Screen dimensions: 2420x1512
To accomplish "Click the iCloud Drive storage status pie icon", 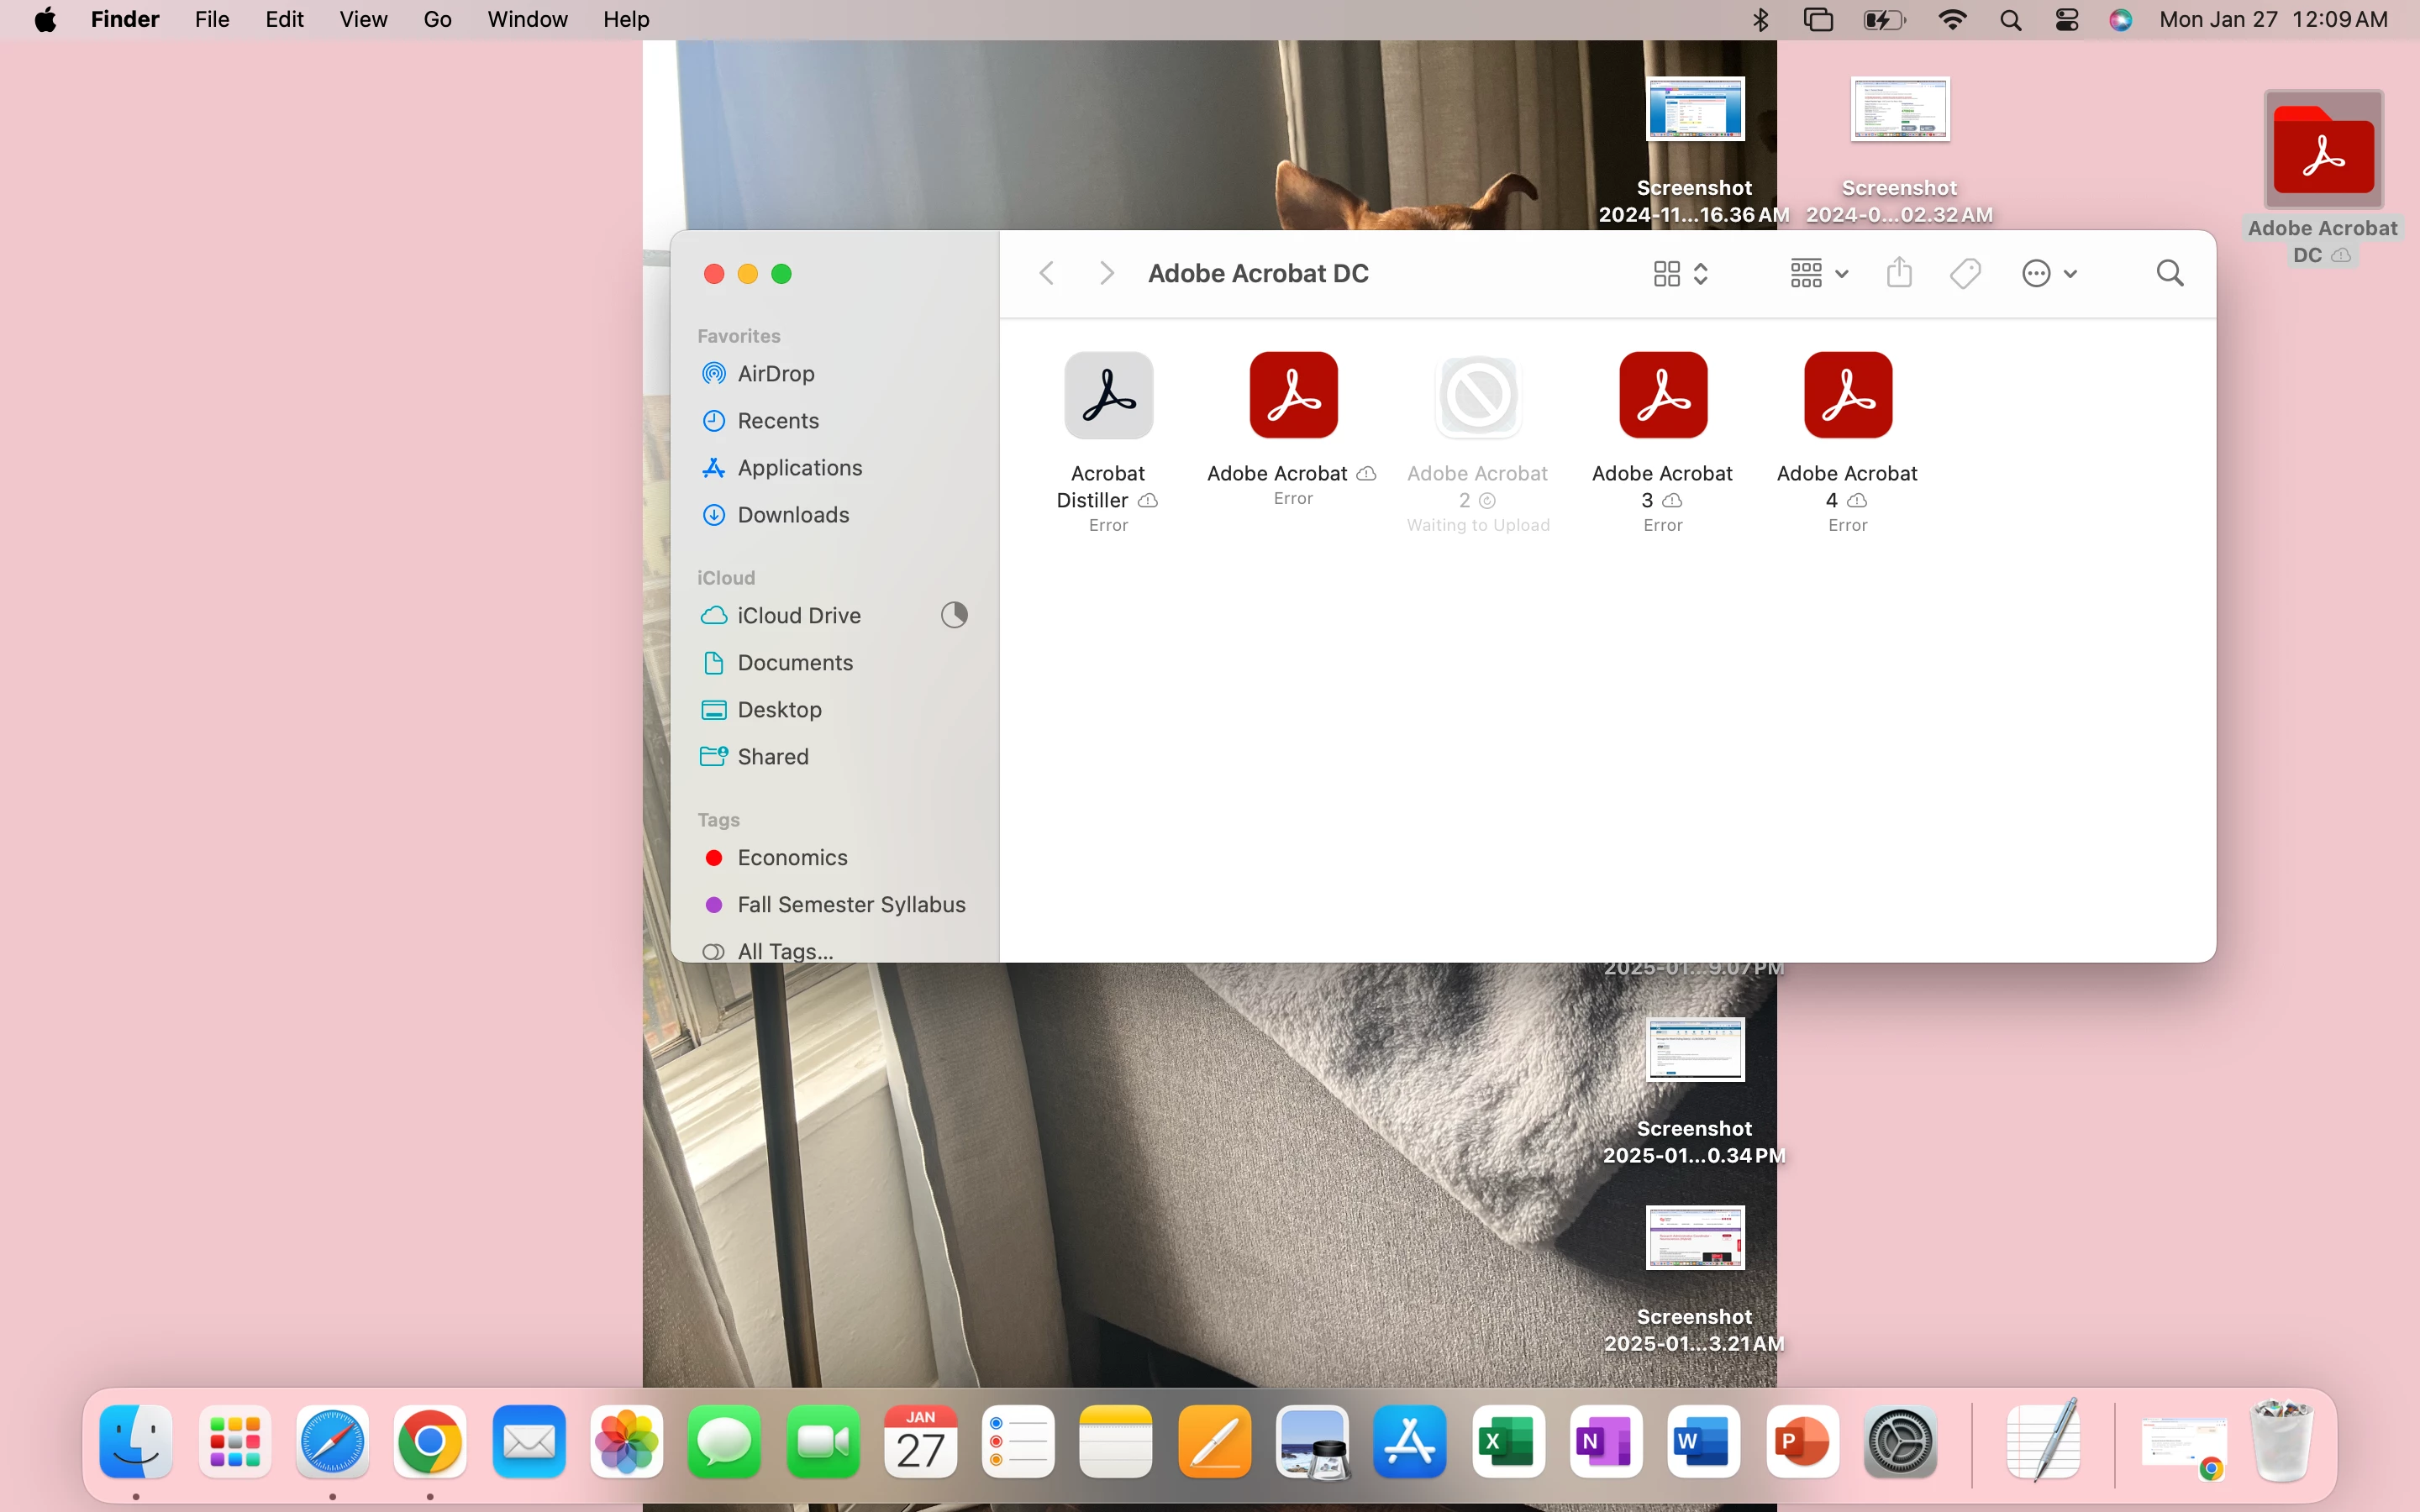I will point(954,615).
